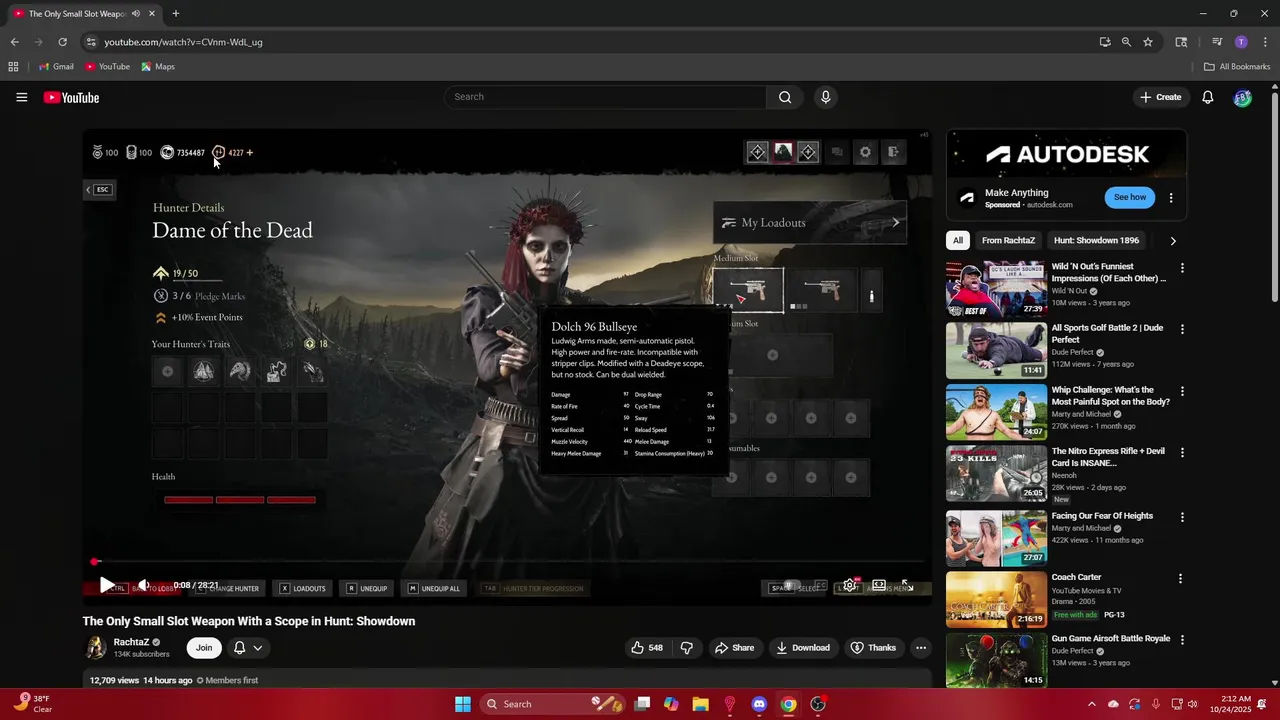Open a new browser tab
The height and width of the screenshot is (720, 1280).
[x=175, y=14]
